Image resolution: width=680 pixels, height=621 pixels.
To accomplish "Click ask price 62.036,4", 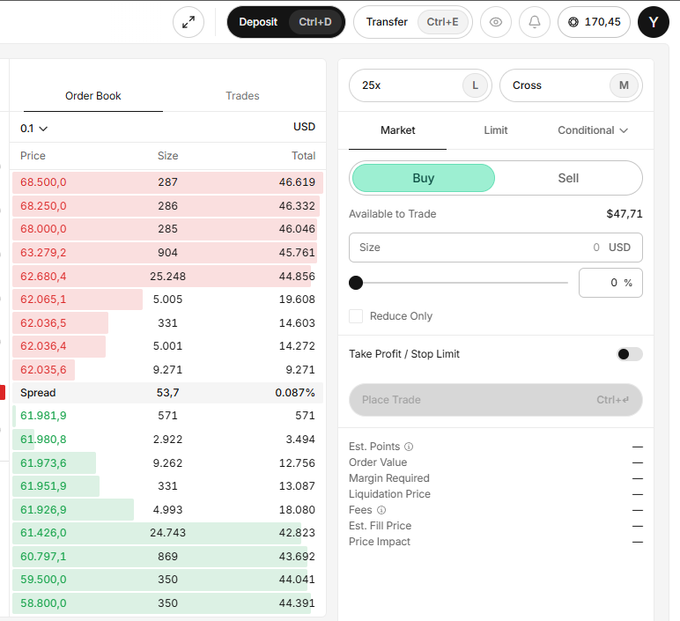I will [x=43, y=346].
